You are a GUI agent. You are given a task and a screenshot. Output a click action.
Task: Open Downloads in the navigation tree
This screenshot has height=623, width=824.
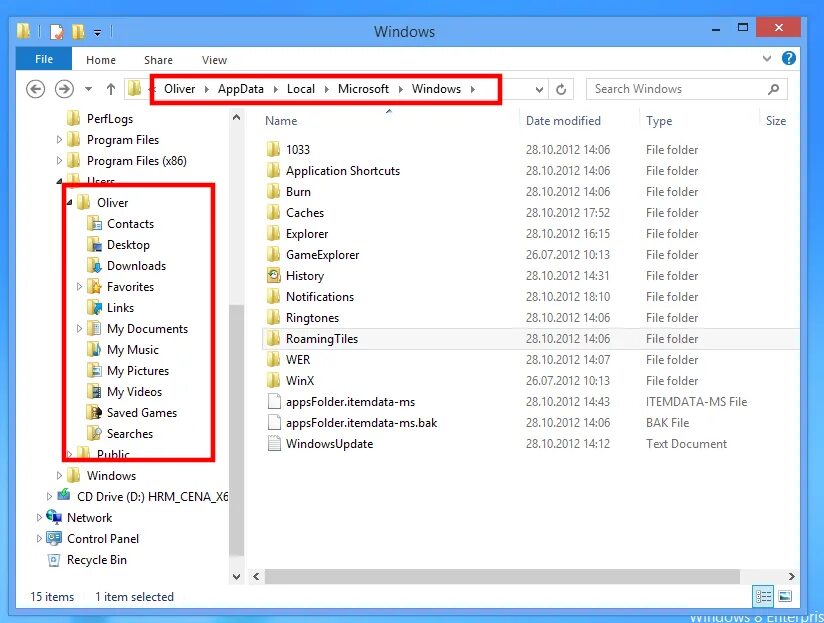[136, 266]
